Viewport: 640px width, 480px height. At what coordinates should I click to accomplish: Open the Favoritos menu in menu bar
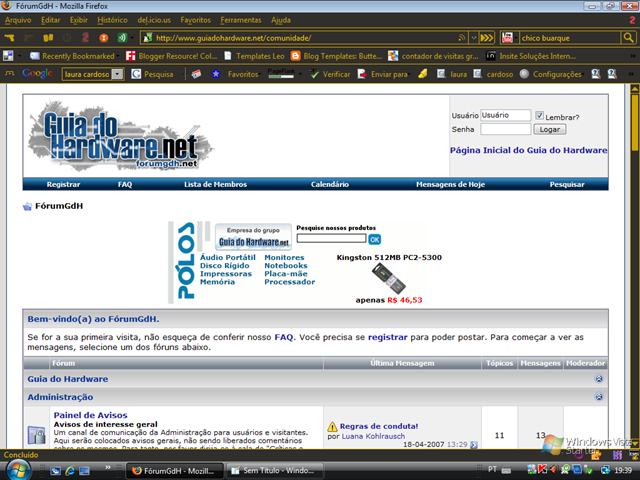click(196, 20)
